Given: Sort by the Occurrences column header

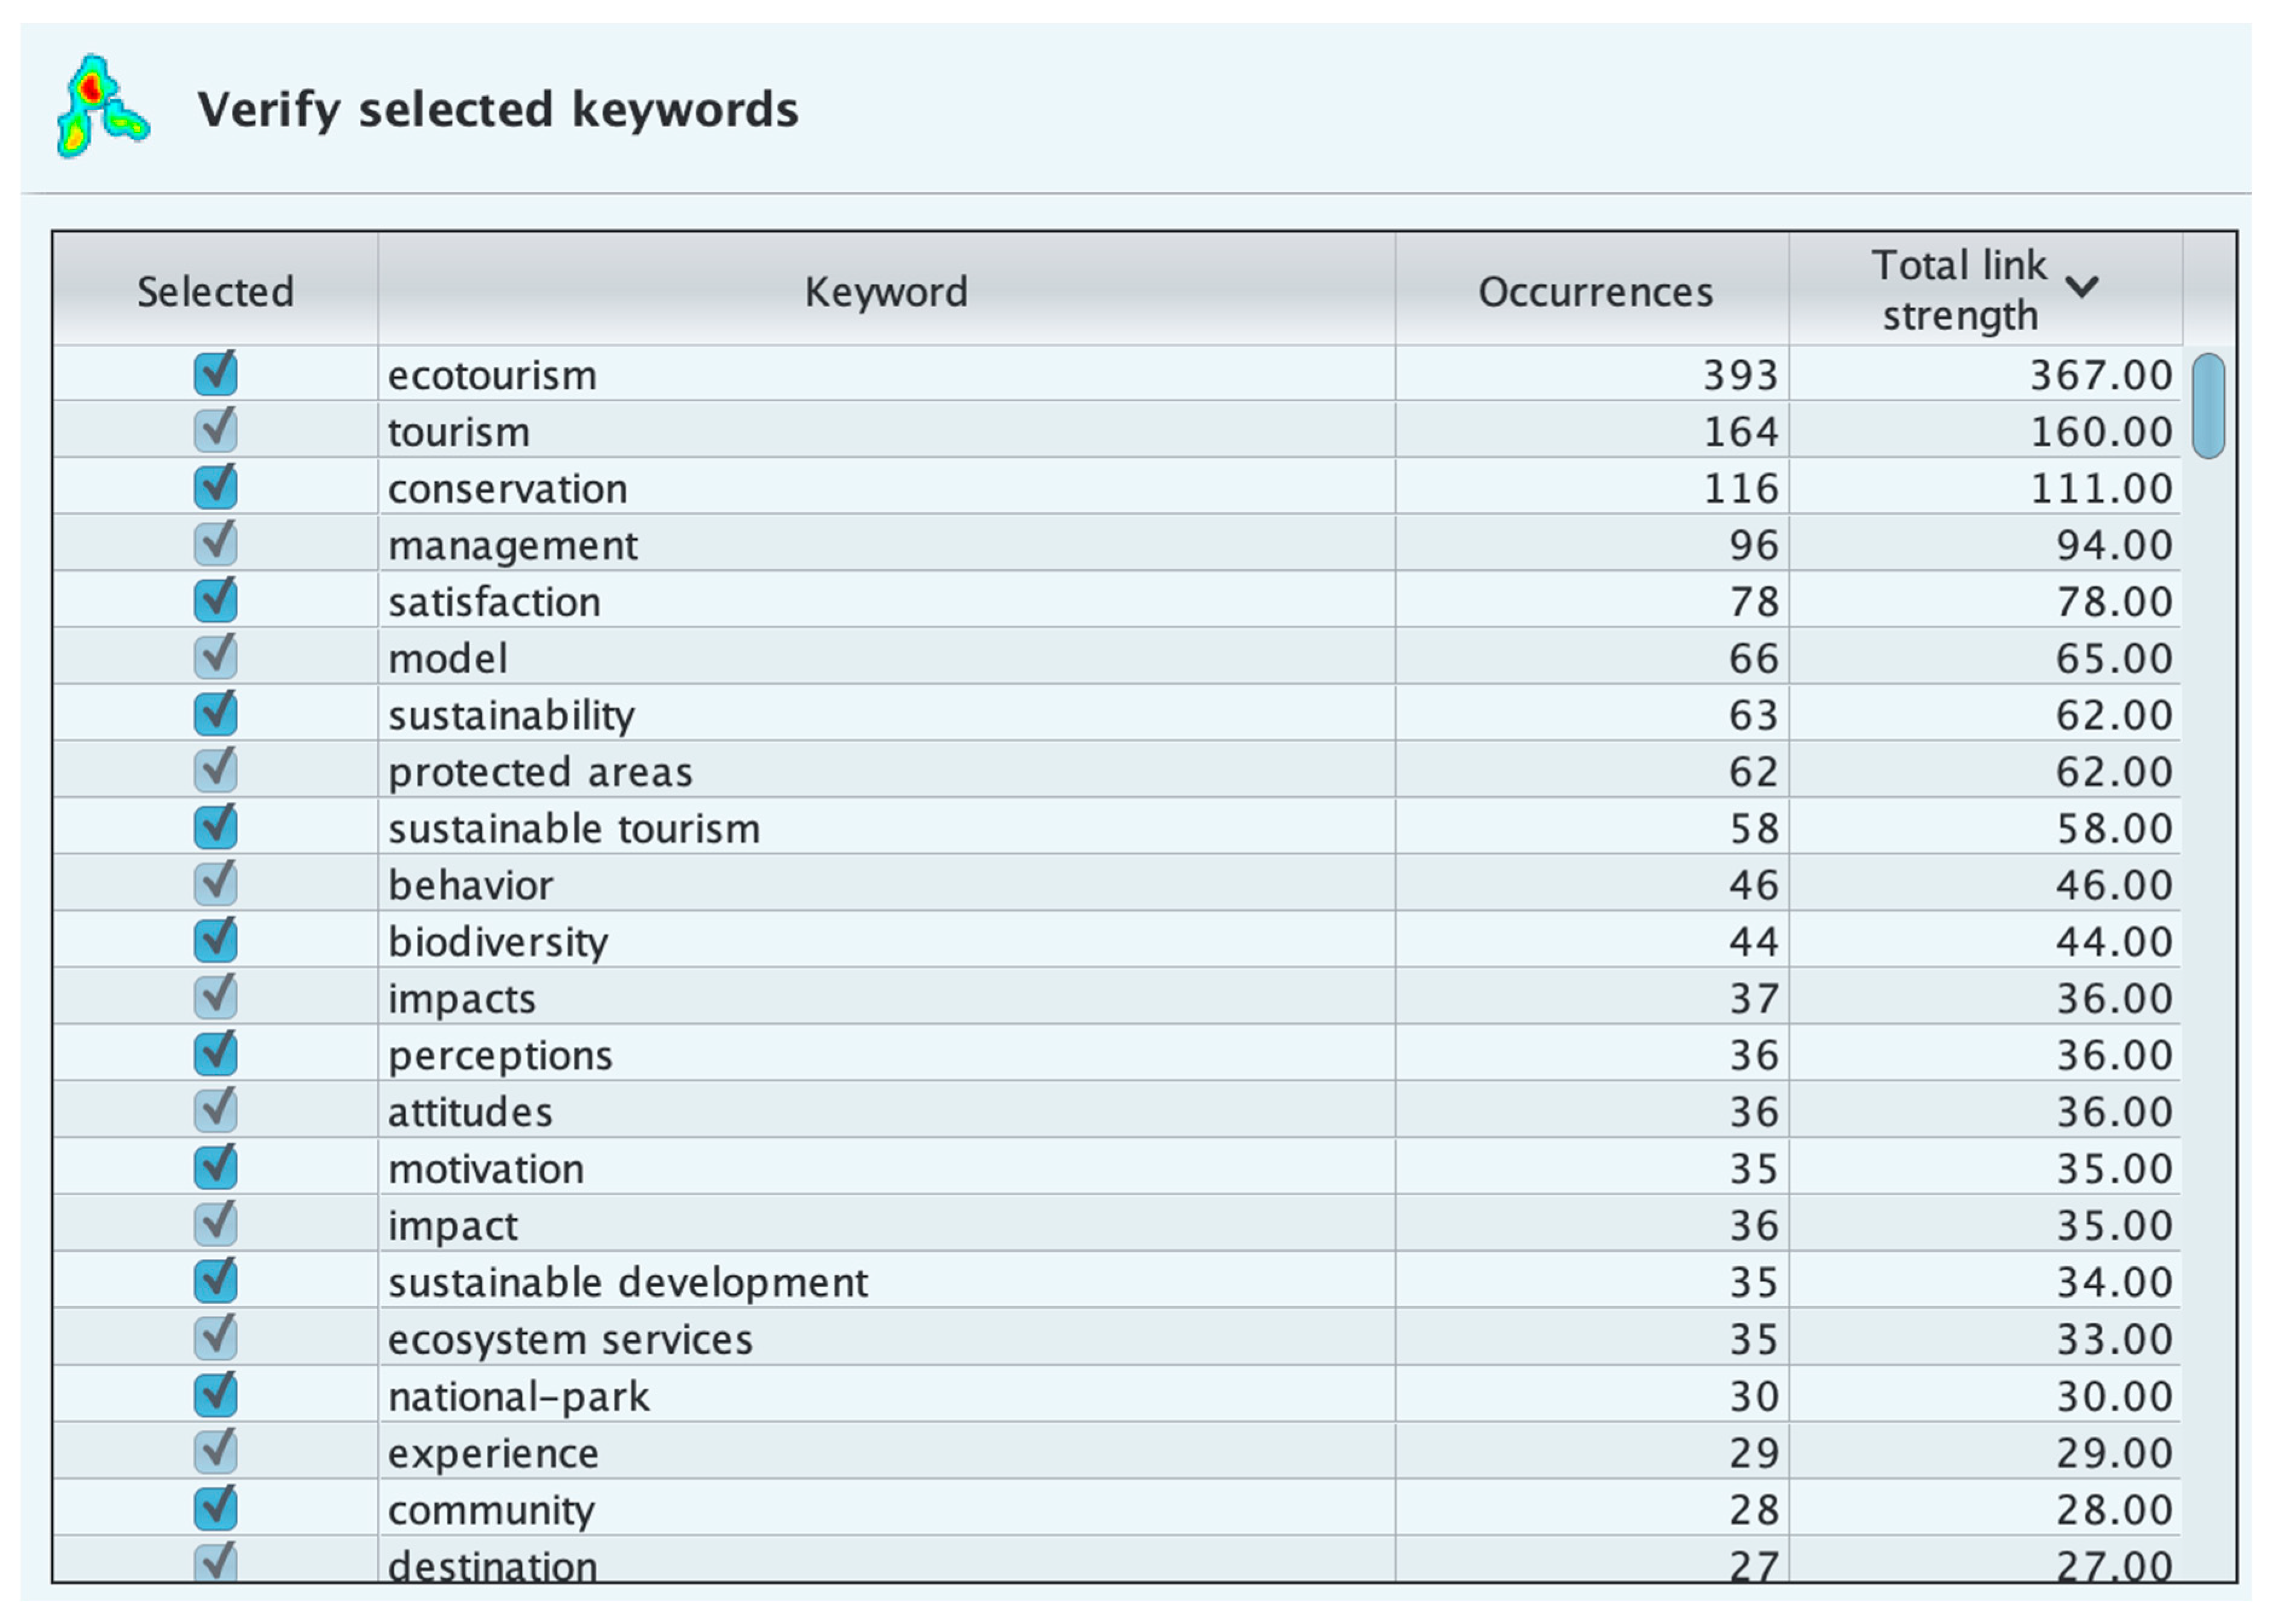Looking at the screenshot, I should pos(1594,292).
